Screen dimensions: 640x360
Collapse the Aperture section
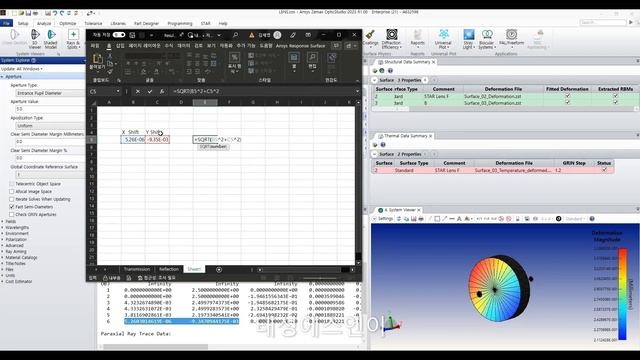2,77
